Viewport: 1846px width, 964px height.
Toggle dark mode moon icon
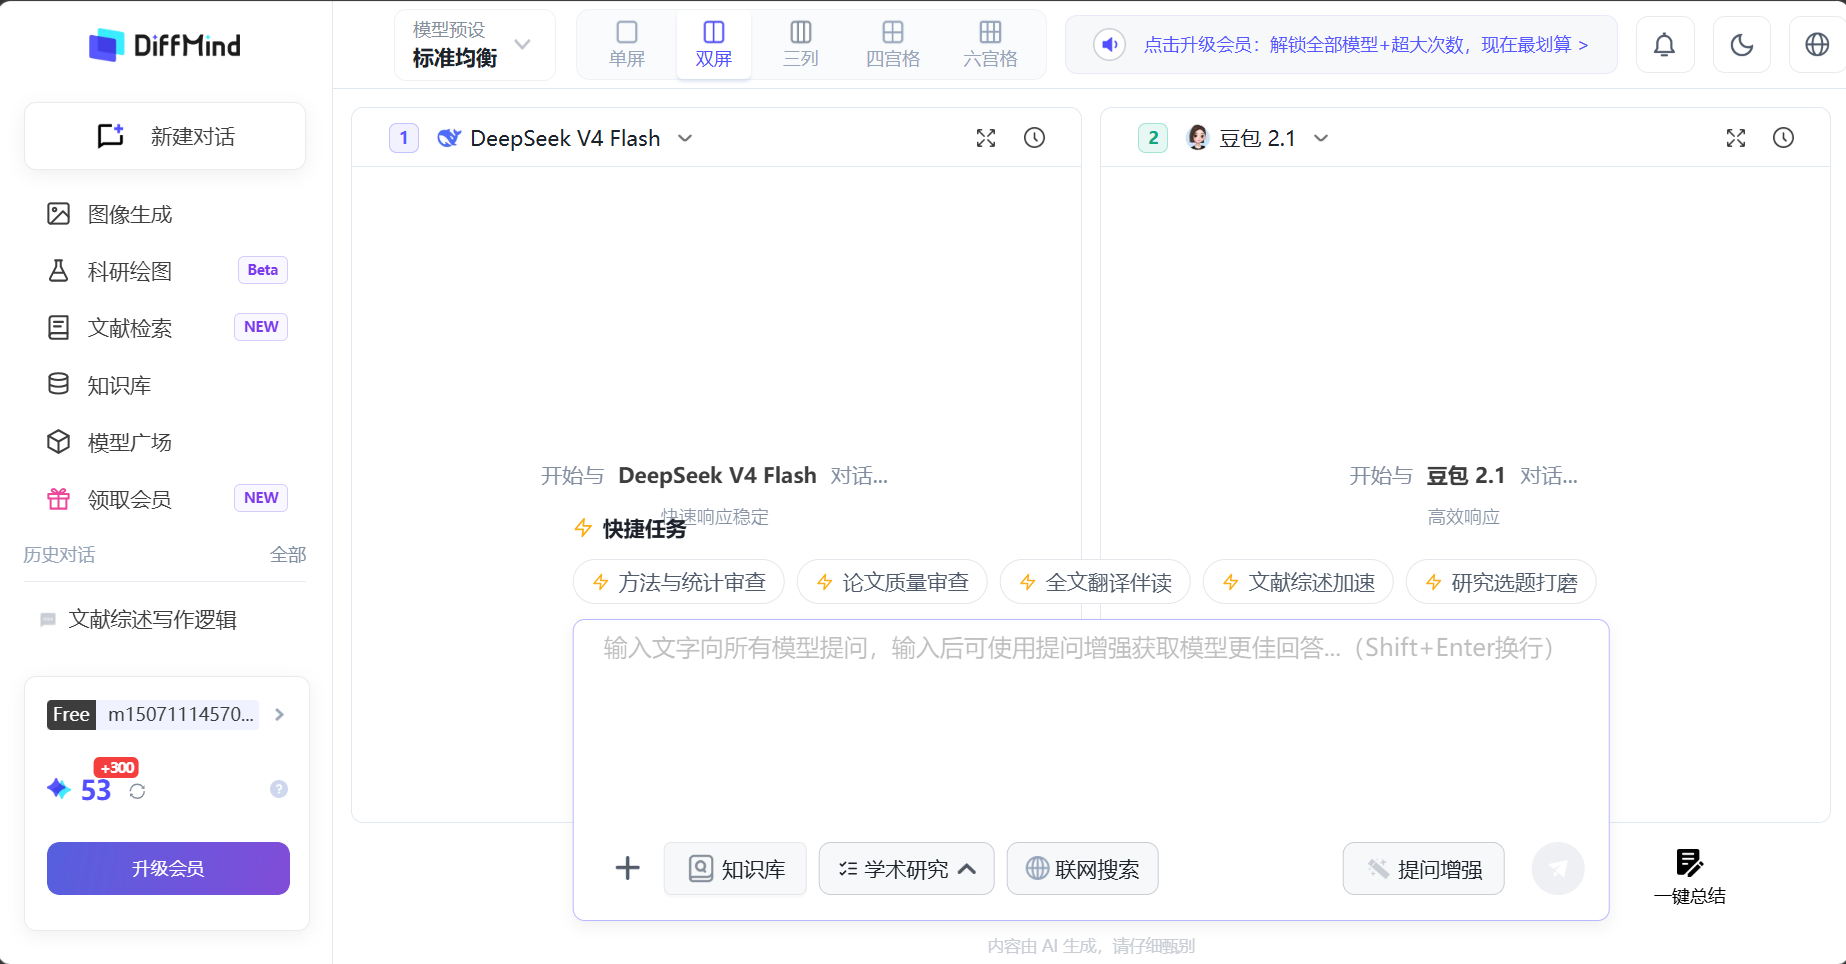tap(1742, 45)
